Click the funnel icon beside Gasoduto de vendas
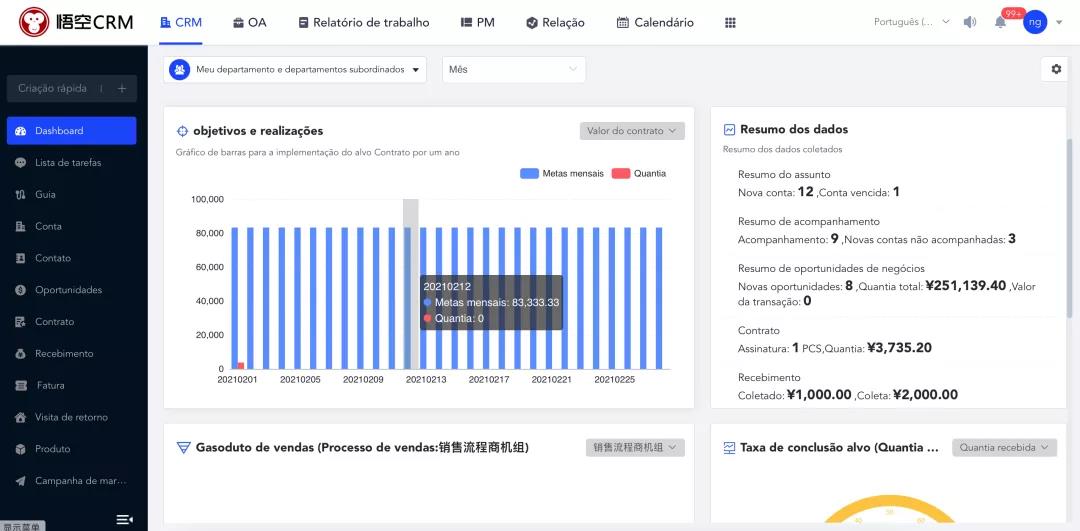The height and width of the screenshot is (531, 1080). (183, 448)
